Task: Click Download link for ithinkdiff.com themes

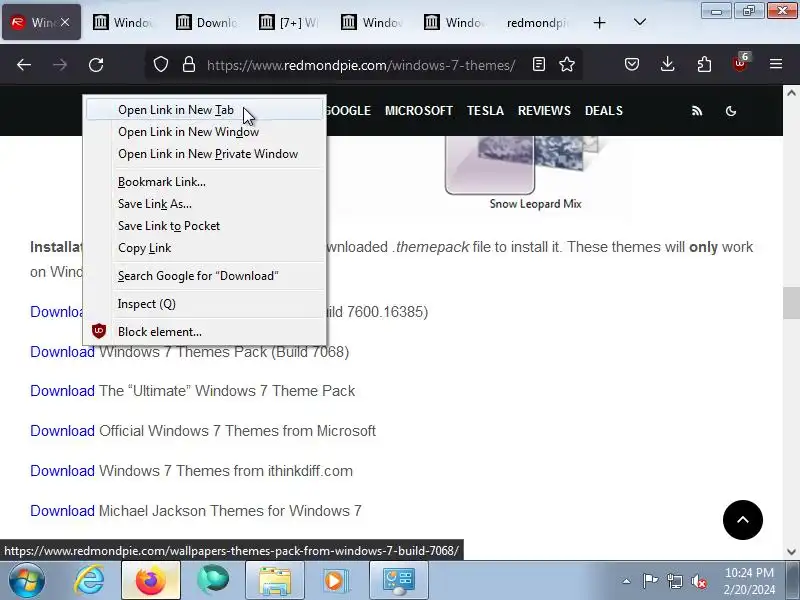Action: pos(62,471)
